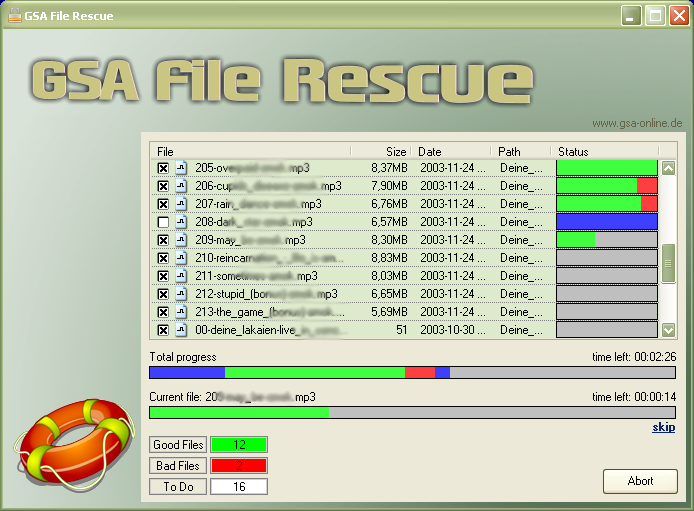694x511 pixels.
Task: Click the GSA File Rescue title bar icon
Action: click(x=16, y=16)
